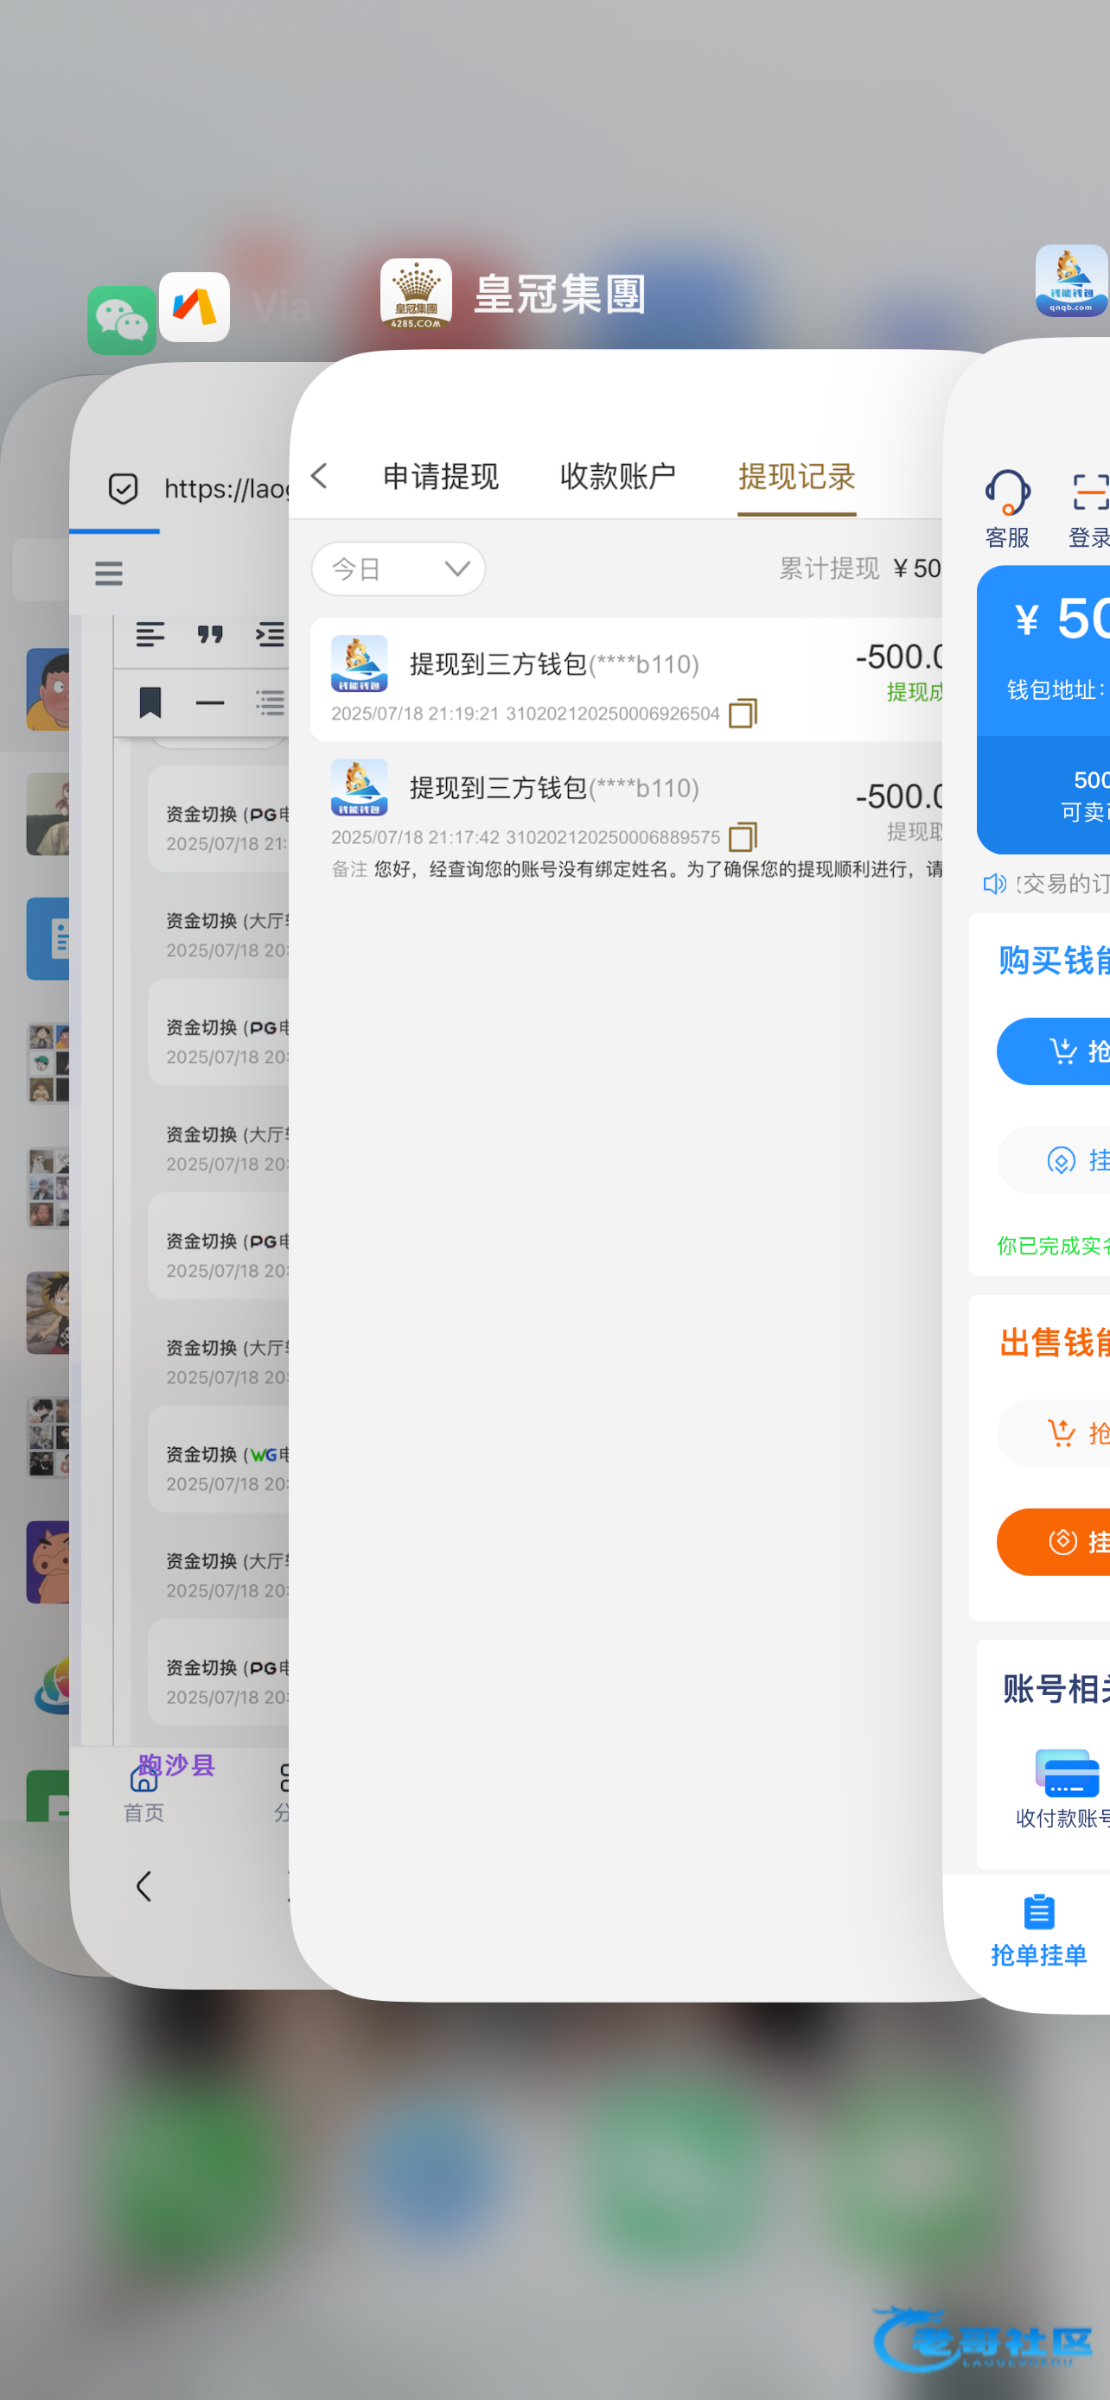This screenshot has height=2400, width=1110.
Task: Click the bookmark icon in toolbar
Action: 151,703
